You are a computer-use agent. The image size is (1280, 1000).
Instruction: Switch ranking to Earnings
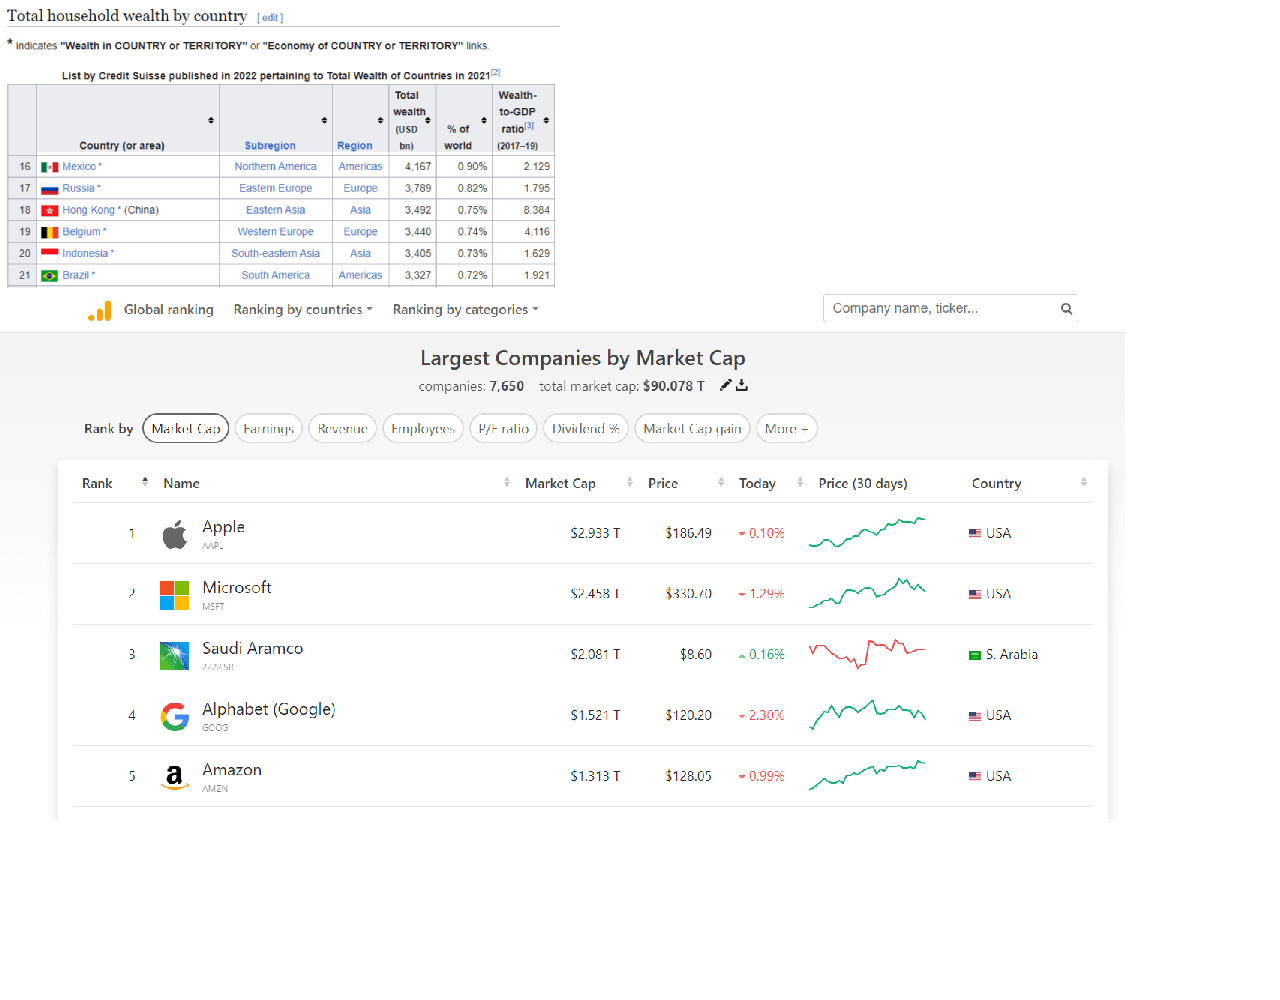[269, 429]
